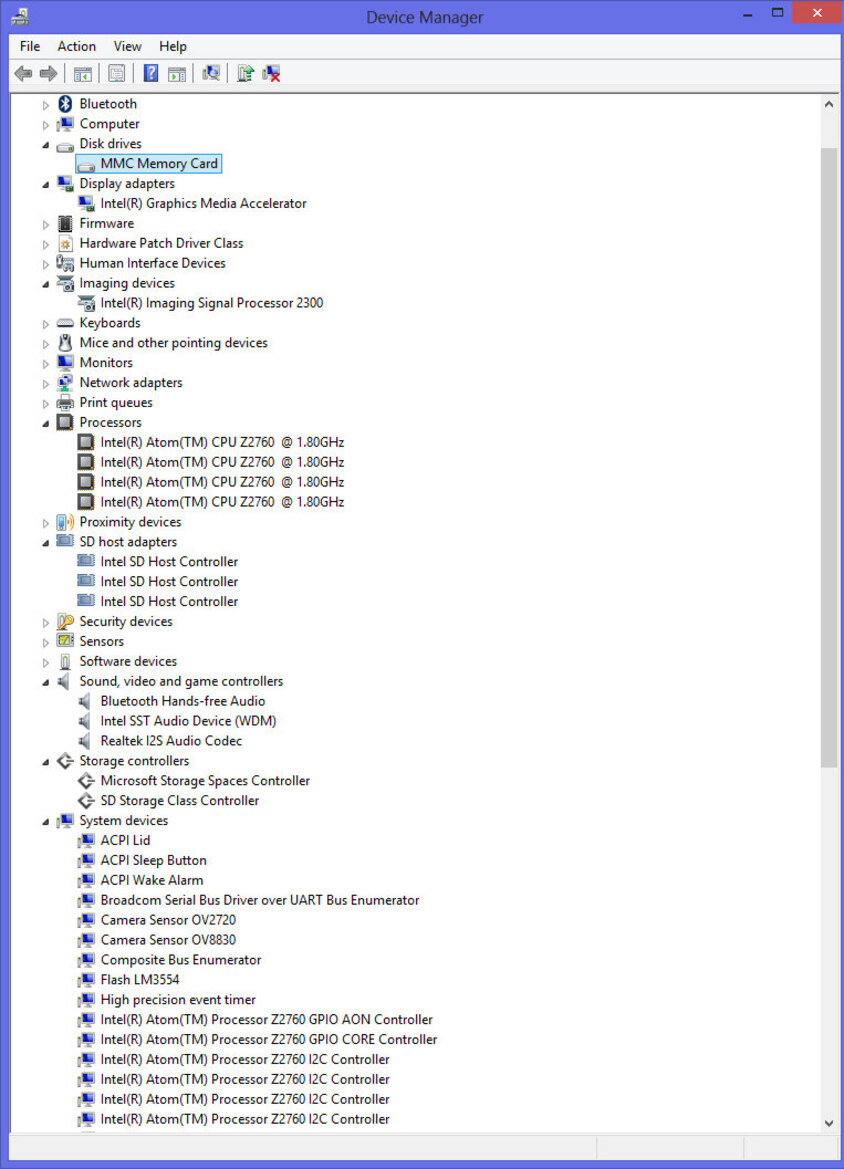This screenshot has width=844, height=1169.
Task: Click the Device Manager title bar app icon
Action: [x=20, y=16]
